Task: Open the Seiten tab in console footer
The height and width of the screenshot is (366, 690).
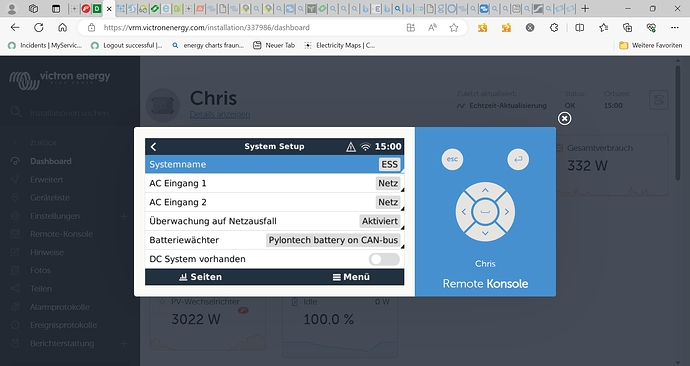Action: pos(201,277)
